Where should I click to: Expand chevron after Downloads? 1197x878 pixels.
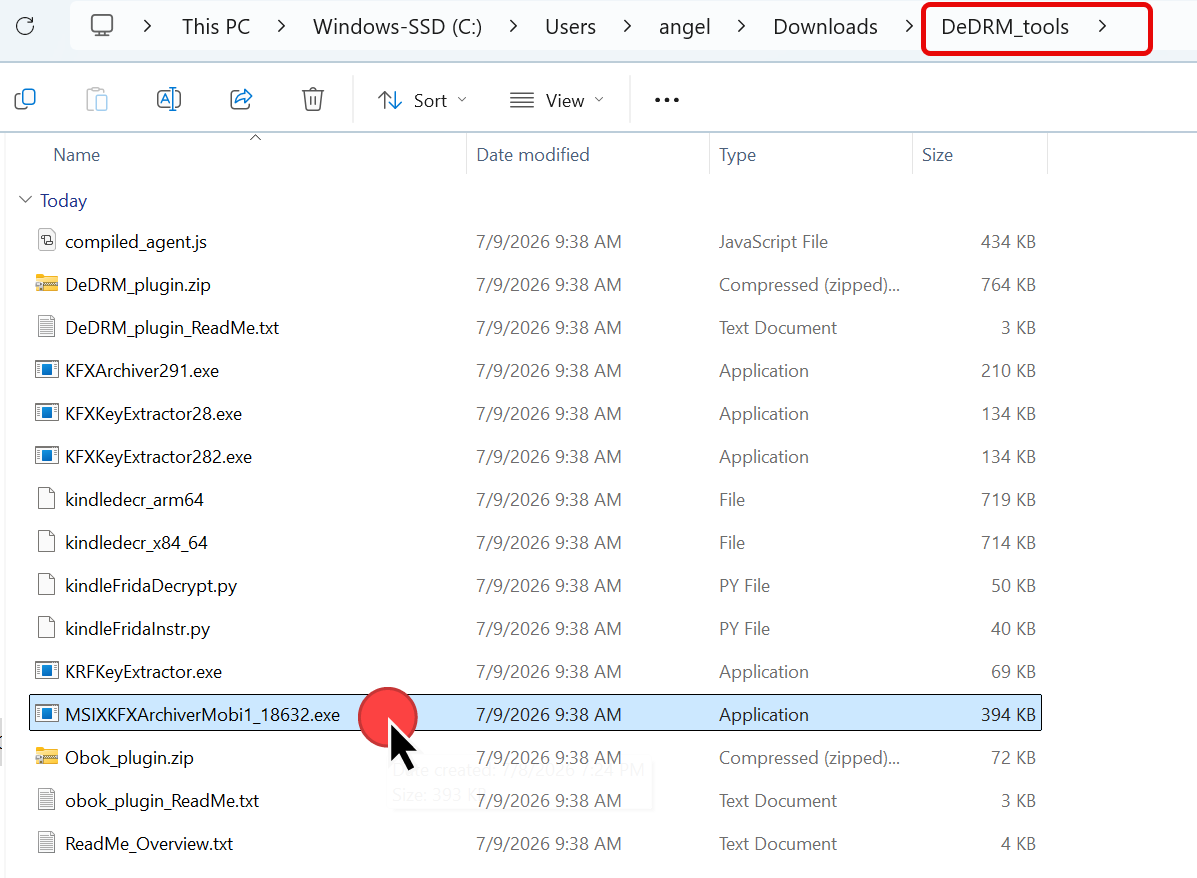pos(908,26)
